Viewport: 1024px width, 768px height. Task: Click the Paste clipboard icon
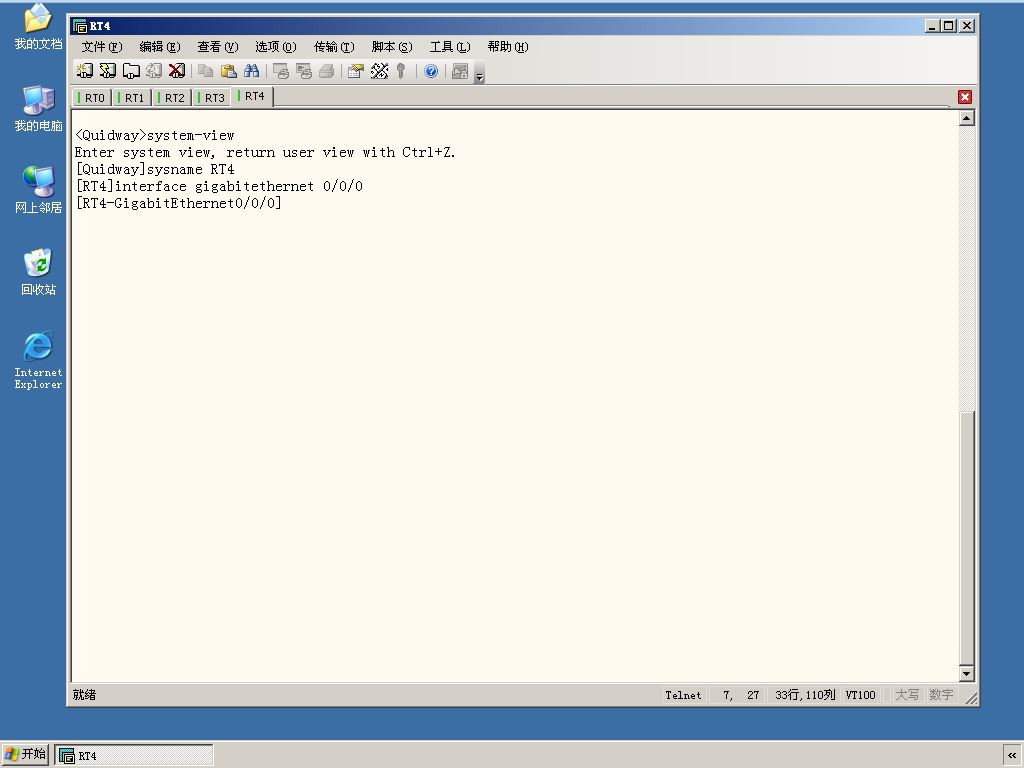(229, 71)
